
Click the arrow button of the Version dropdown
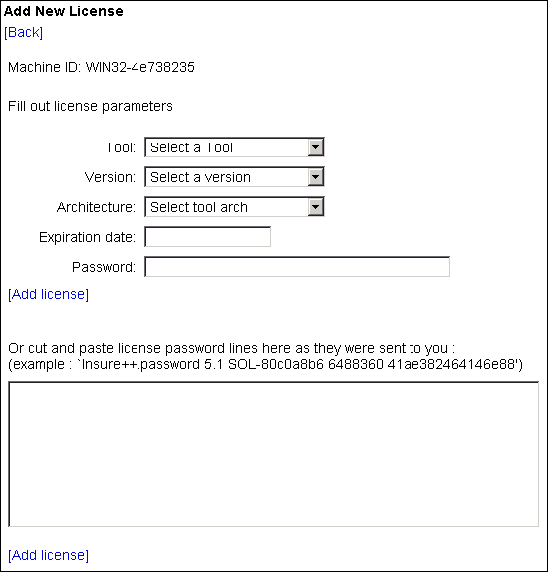coord(315,177)
